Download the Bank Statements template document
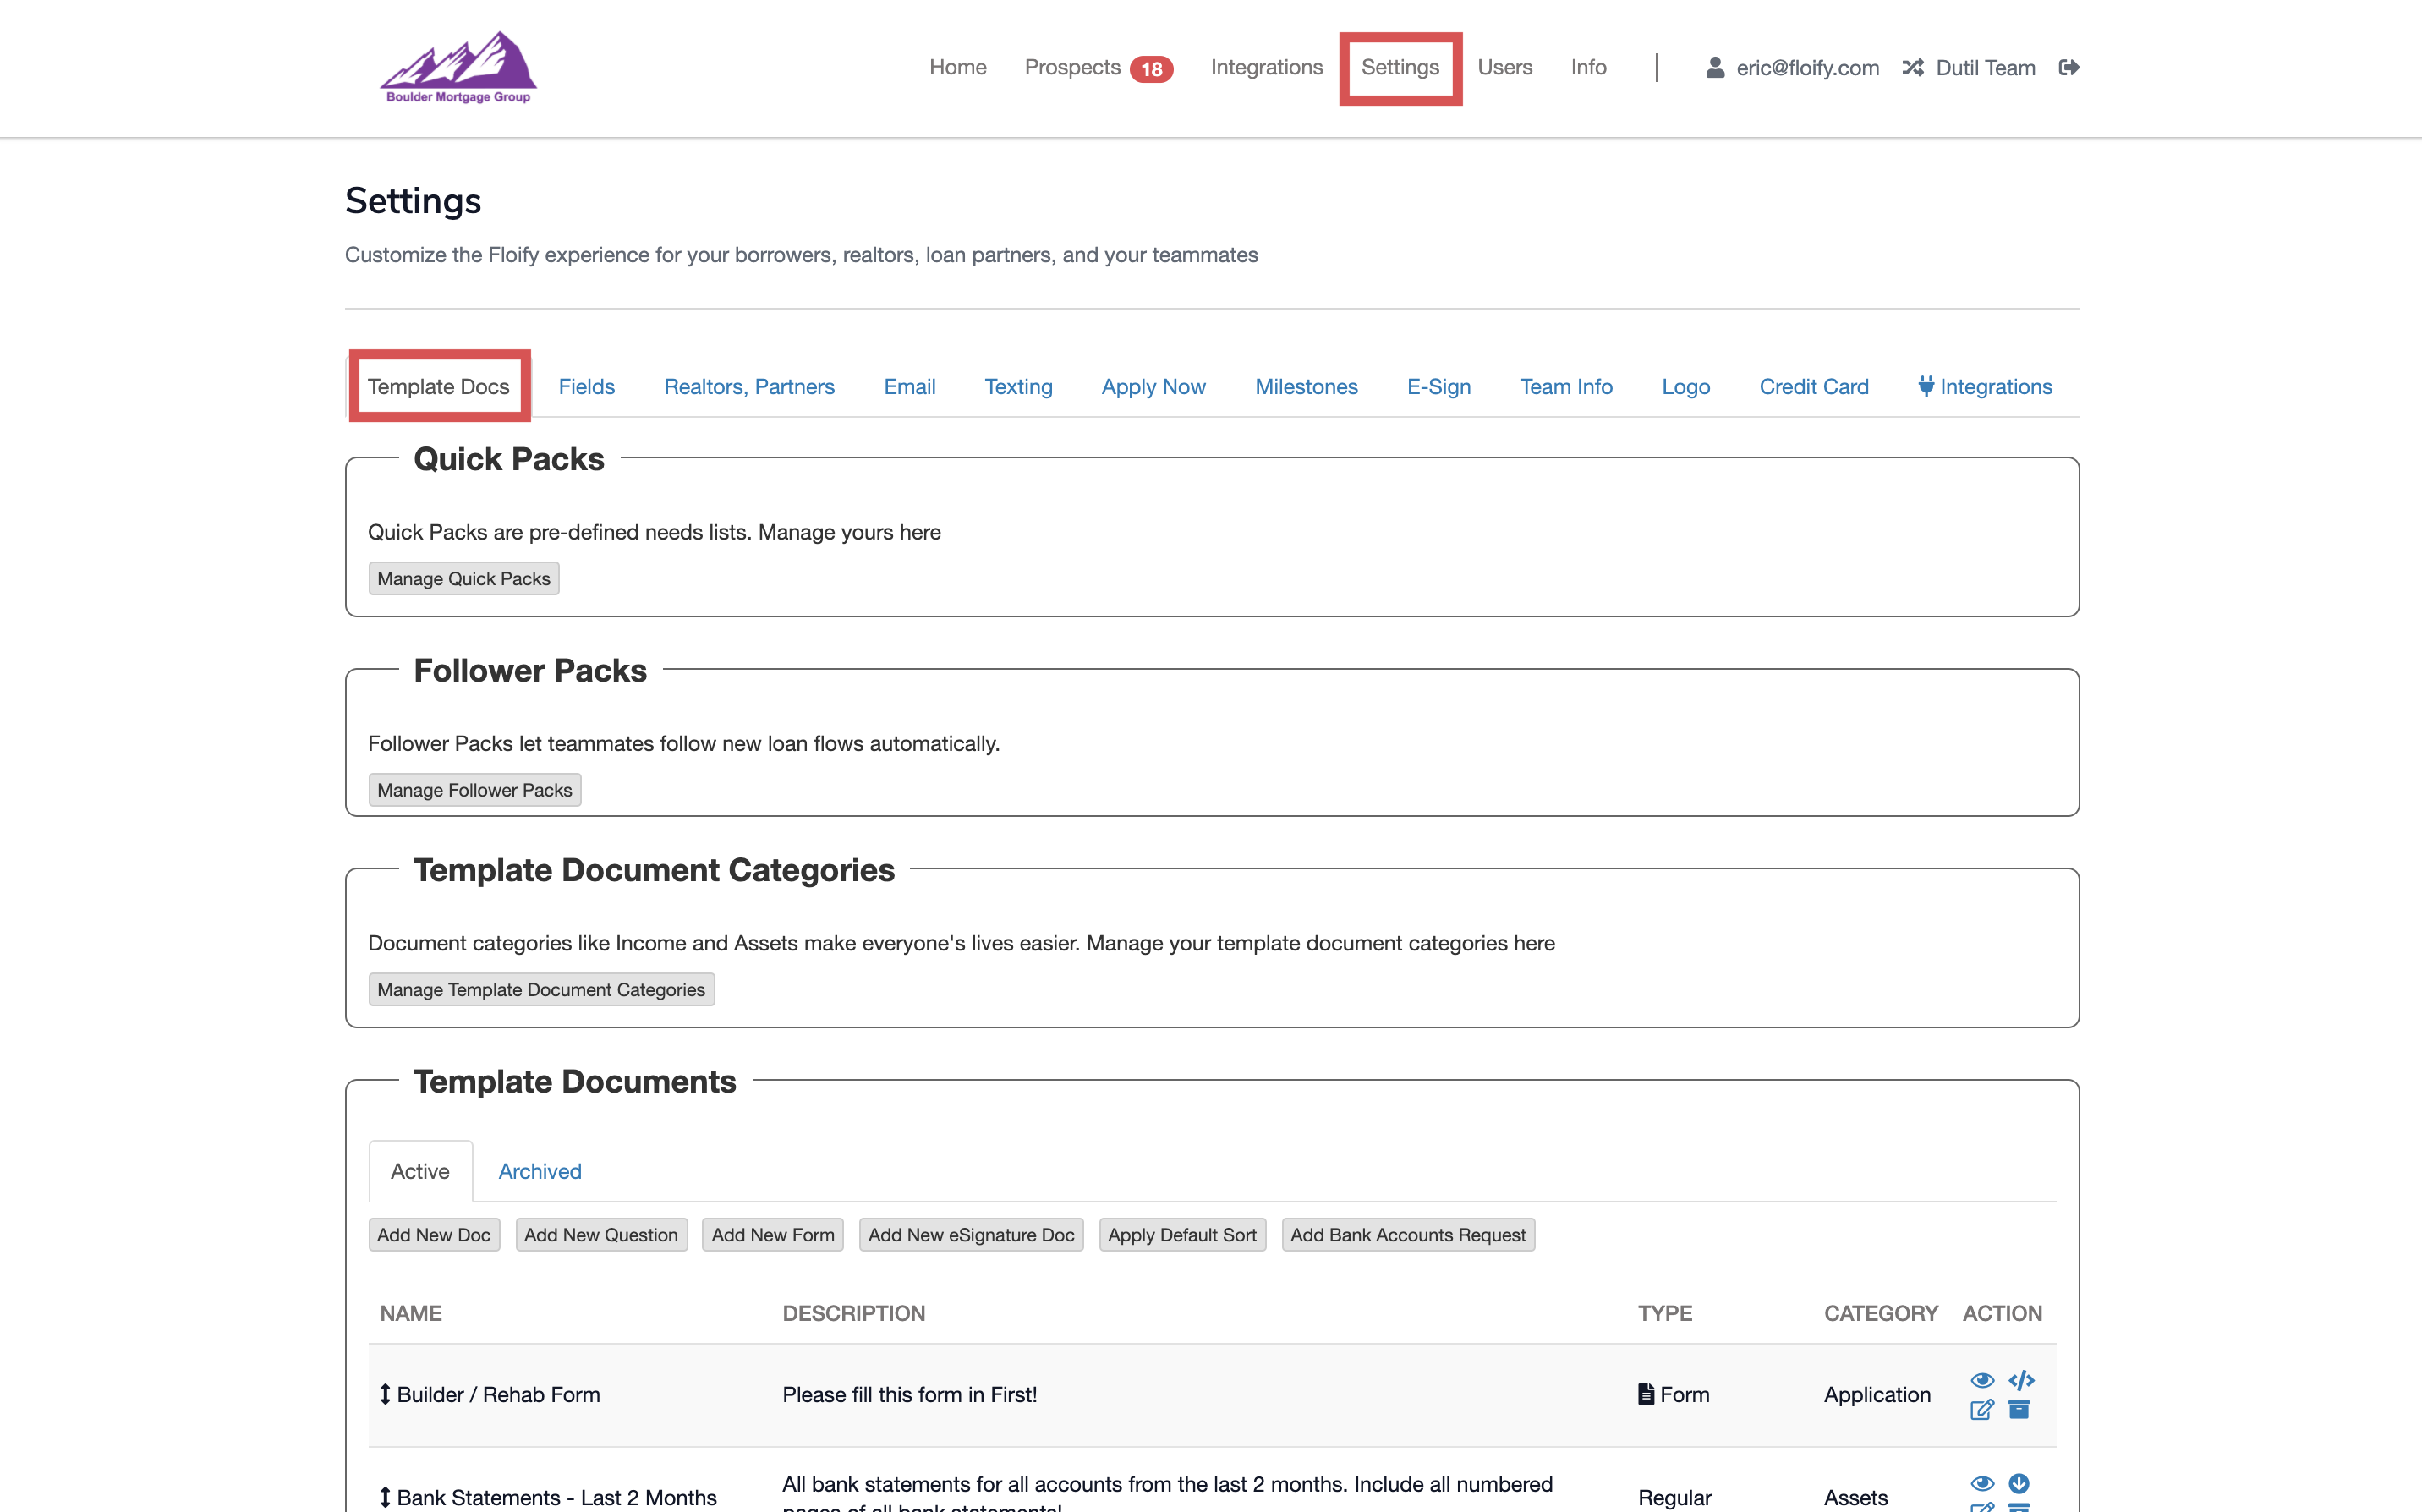Screen dimensions: 2422x1512 point(2019,1484)
